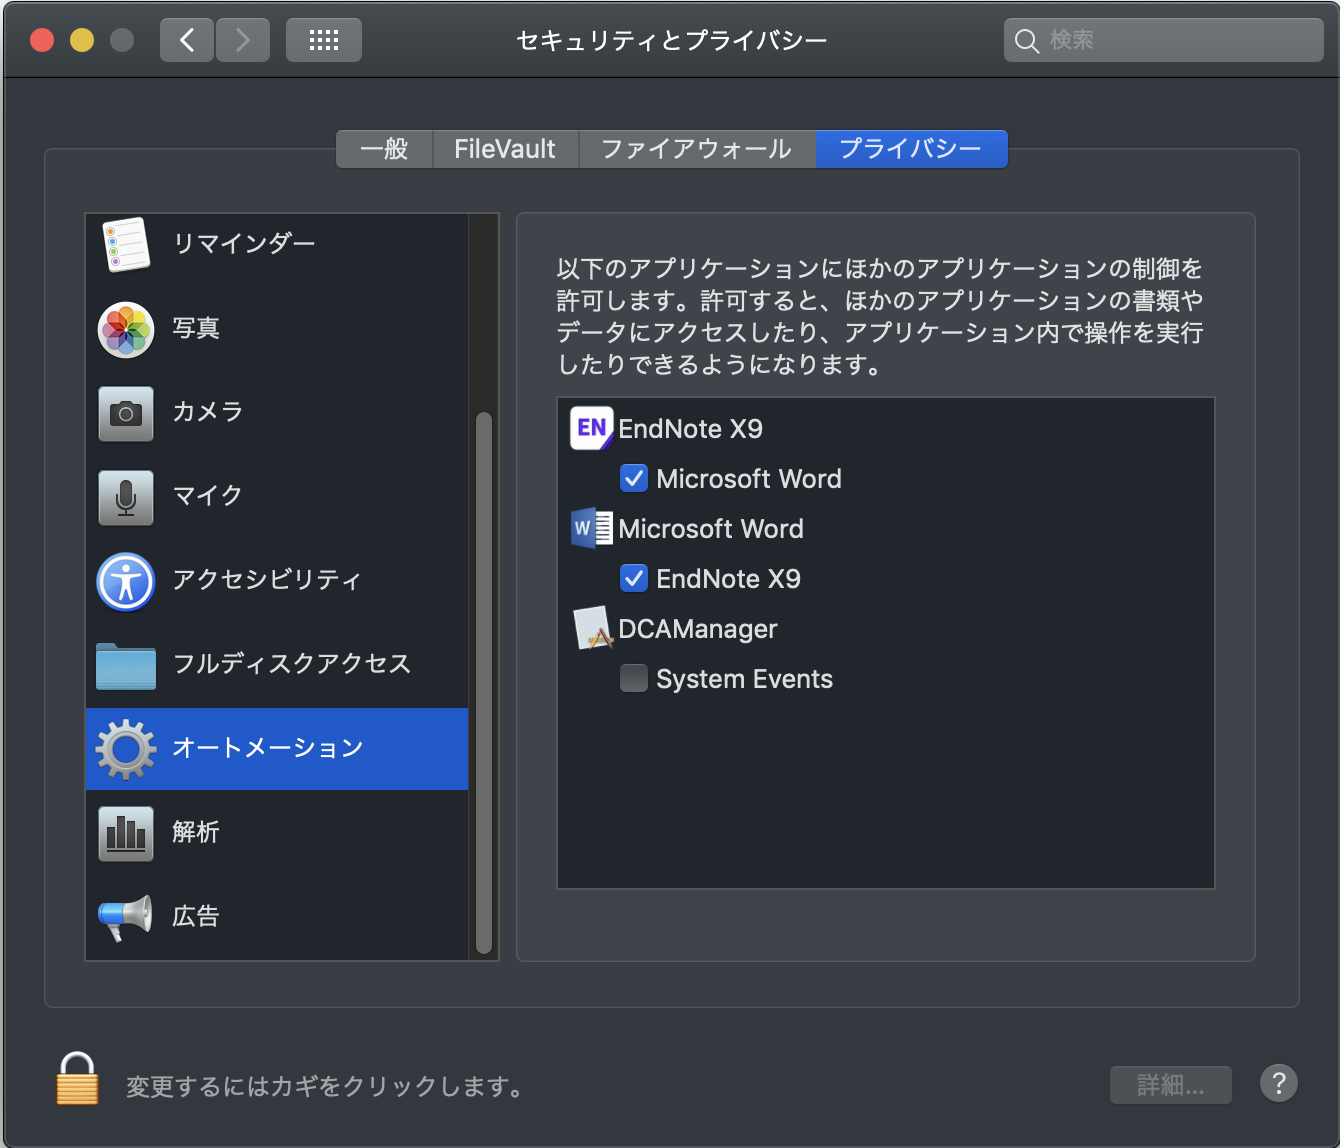1340x1148 pixels.
Task: Click the Microphone (マイク) icon
Action: coord(126,497)
